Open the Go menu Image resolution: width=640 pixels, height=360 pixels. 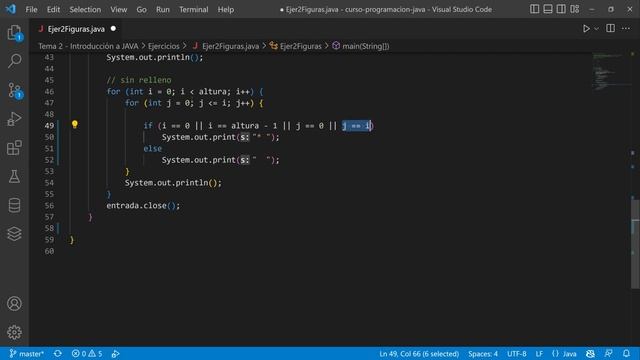(x=141, y=9)
